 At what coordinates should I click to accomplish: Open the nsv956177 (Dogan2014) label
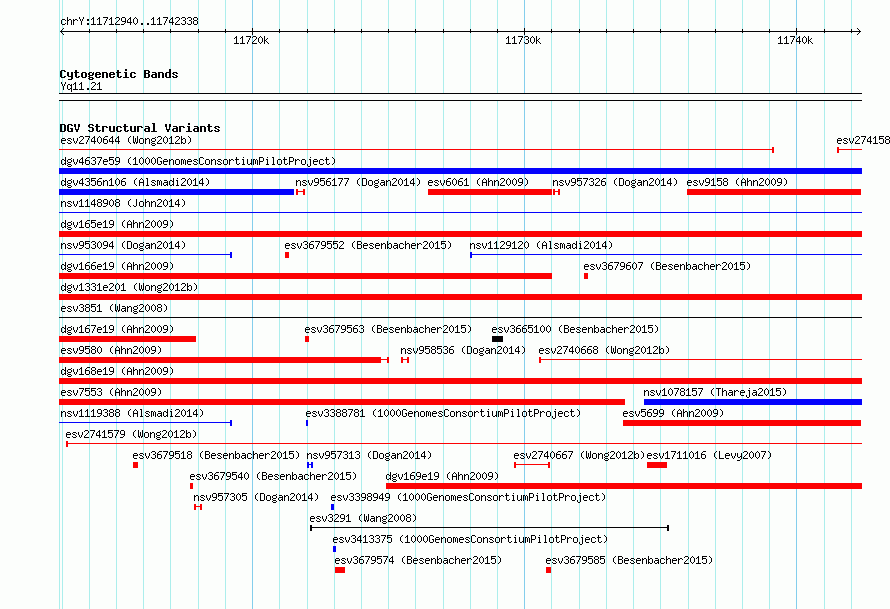point(358,182)
